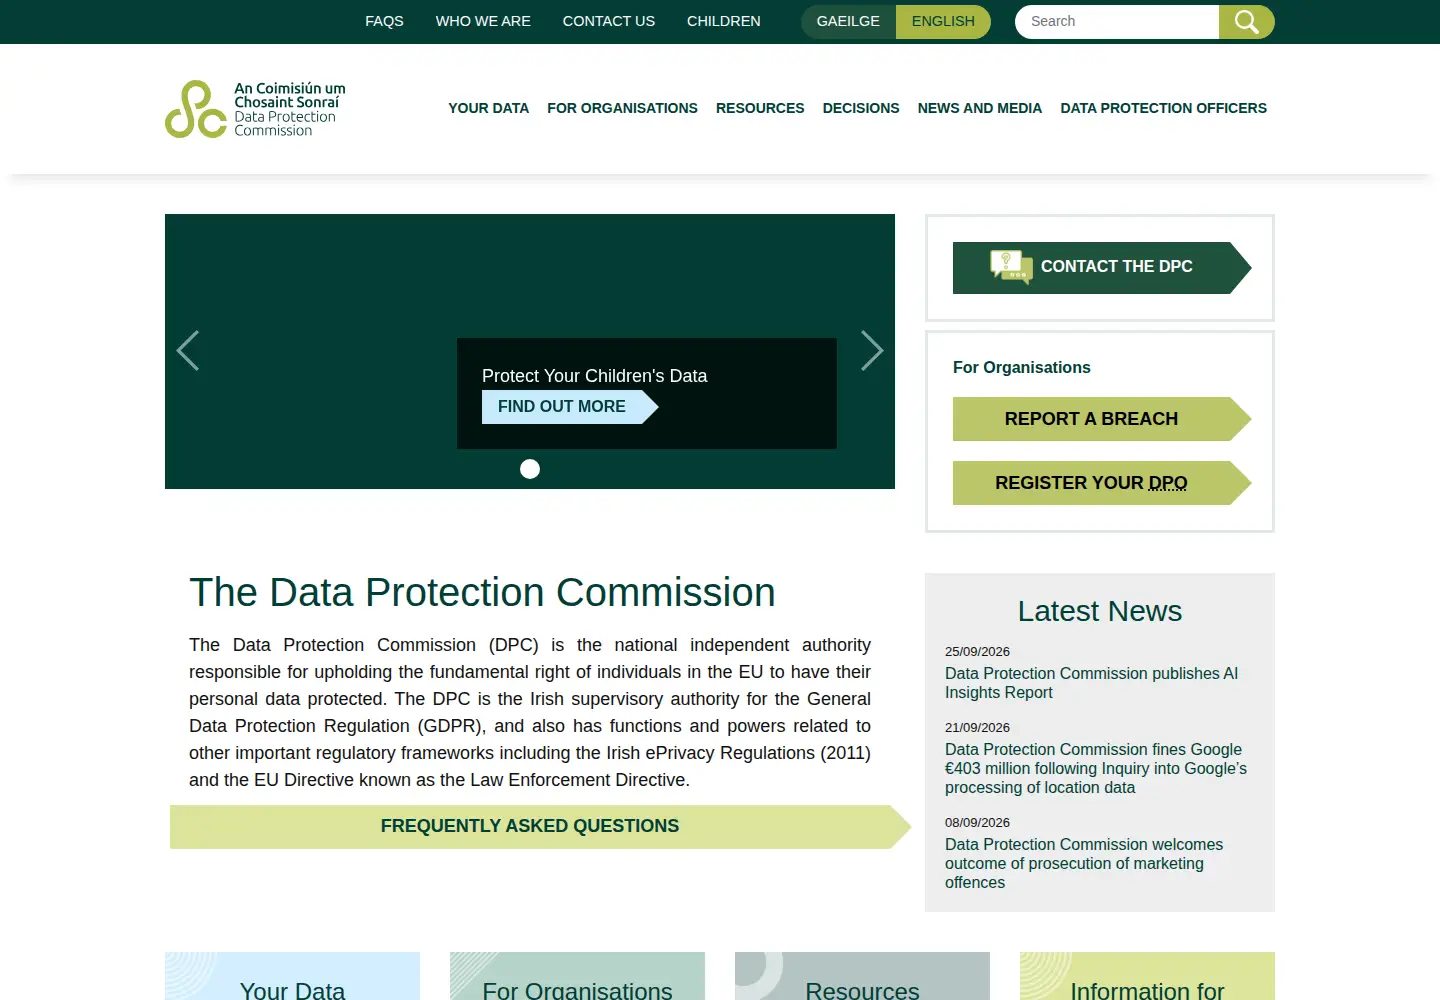Click The Data Protection Commission heading
Image resolution: width=1440 pixels, height=1000 pixels.
click(482, 593)
